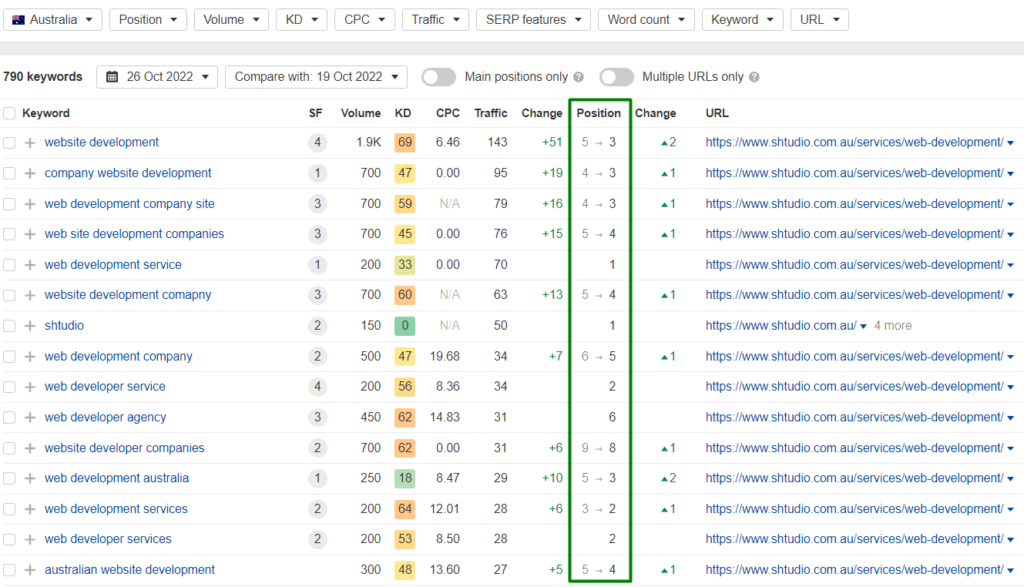Add 'shtudio' keyword with plus icon
Viewport: 1024px width, 587px height.
[x=29, y=325]
